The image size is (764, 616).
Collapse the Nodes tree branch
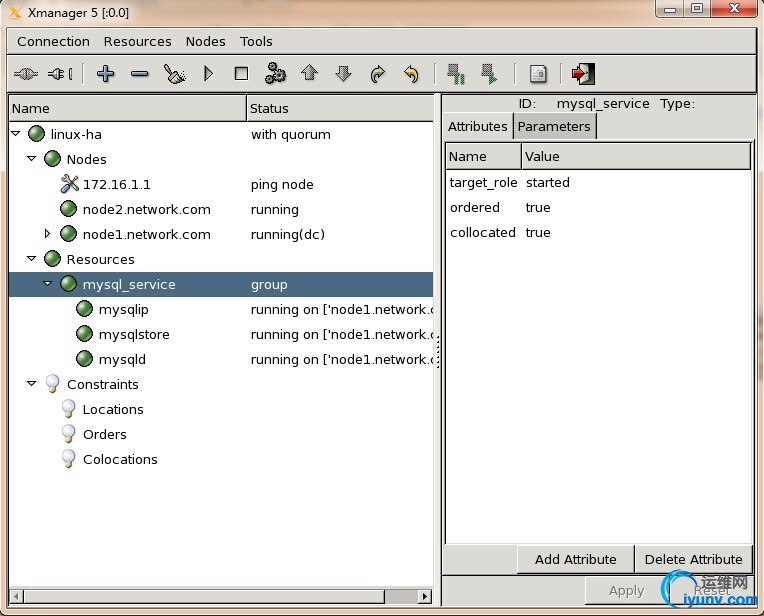point(32,158)
